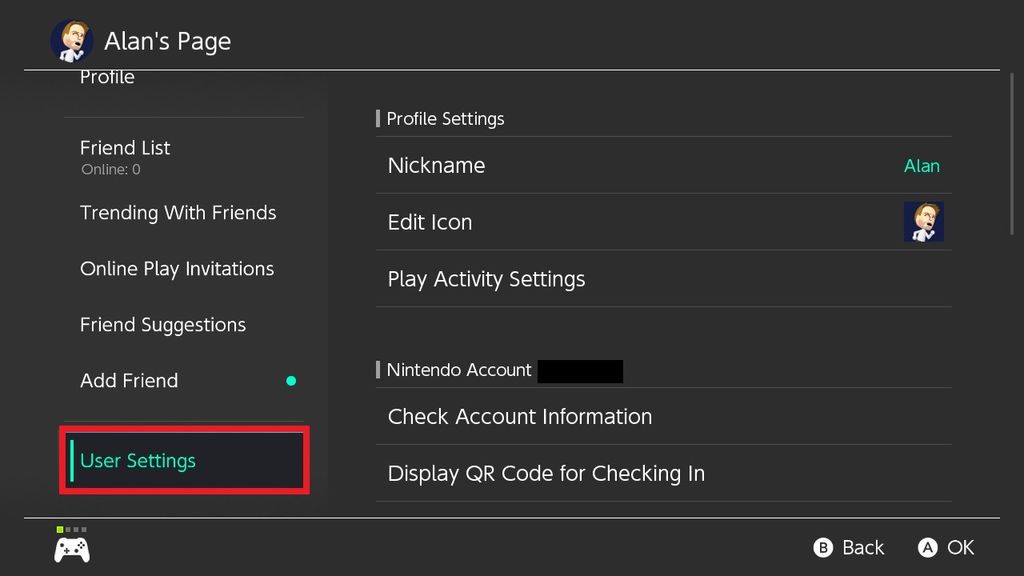This screenshot has height=576, width=1024.
Task: Open Play Activity Settings
Action: click(x=486, y=279)
